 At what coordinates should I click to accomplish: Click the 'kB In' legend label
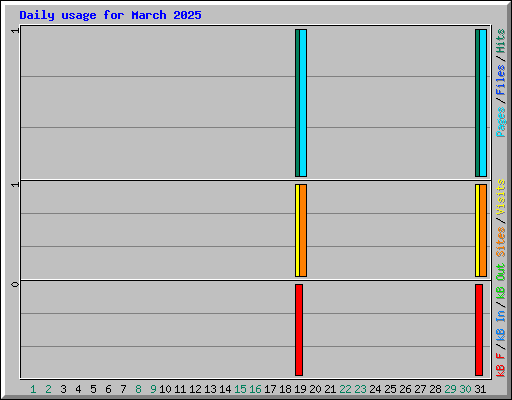(501, 326)
